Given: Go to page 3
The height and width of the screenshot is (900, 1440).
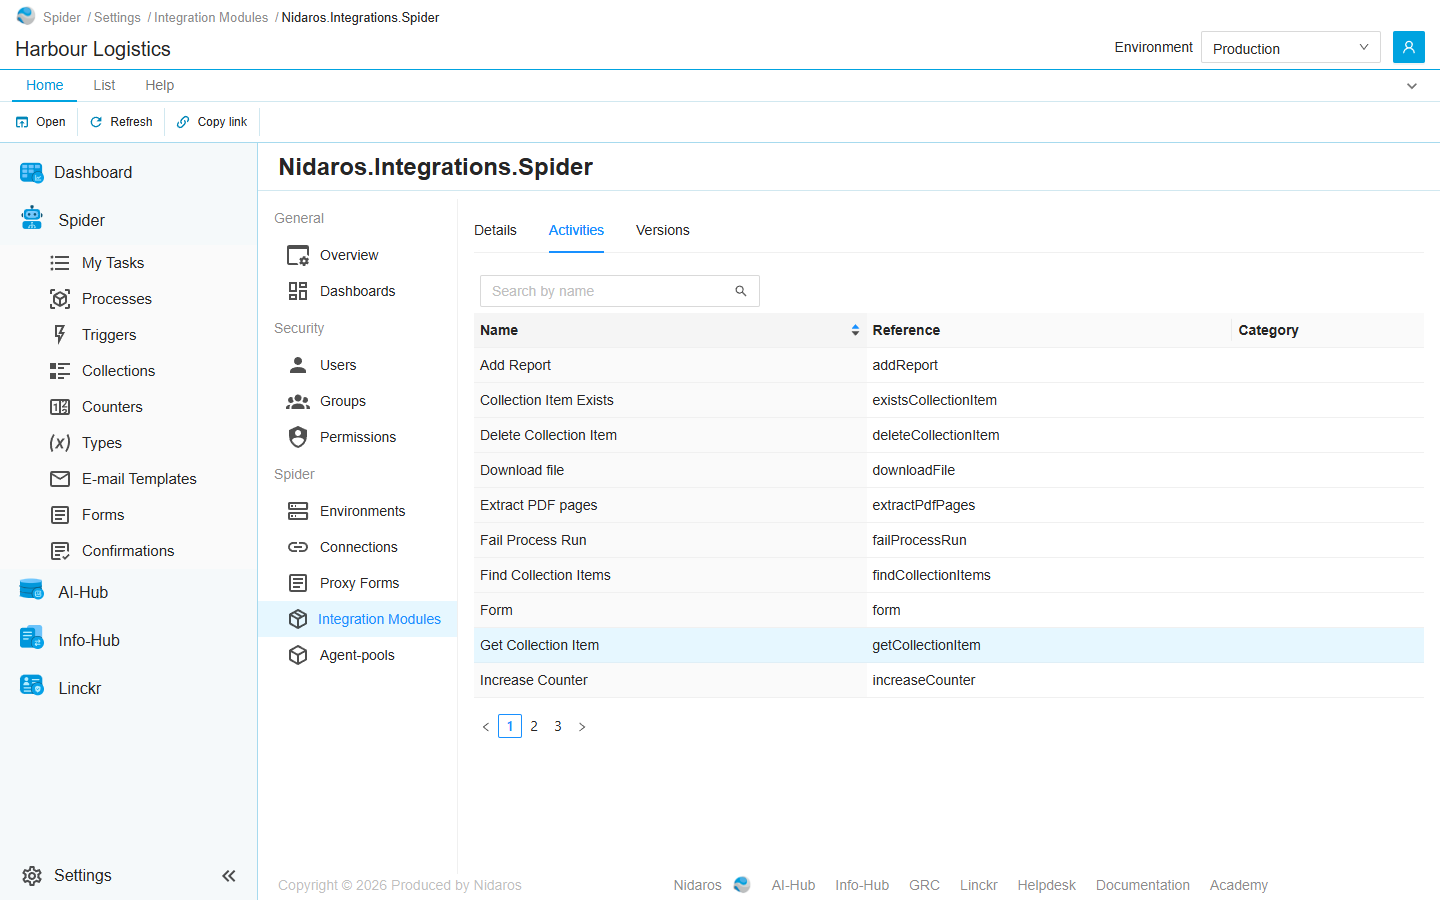Looking at the screenshot, I should pos(558,726).
